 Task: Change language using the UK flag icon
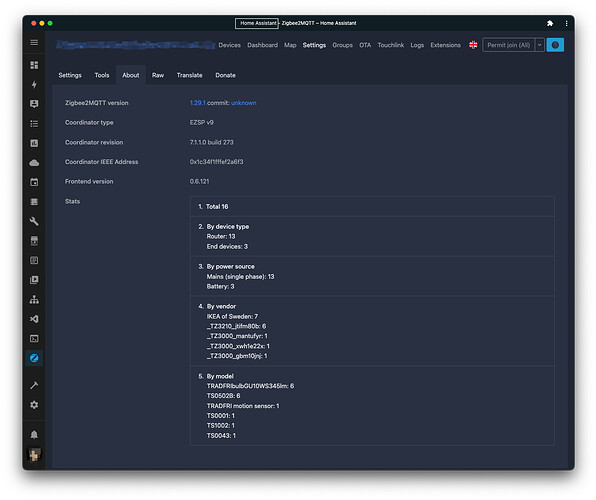pyautogui.click(x=473, y=45)
